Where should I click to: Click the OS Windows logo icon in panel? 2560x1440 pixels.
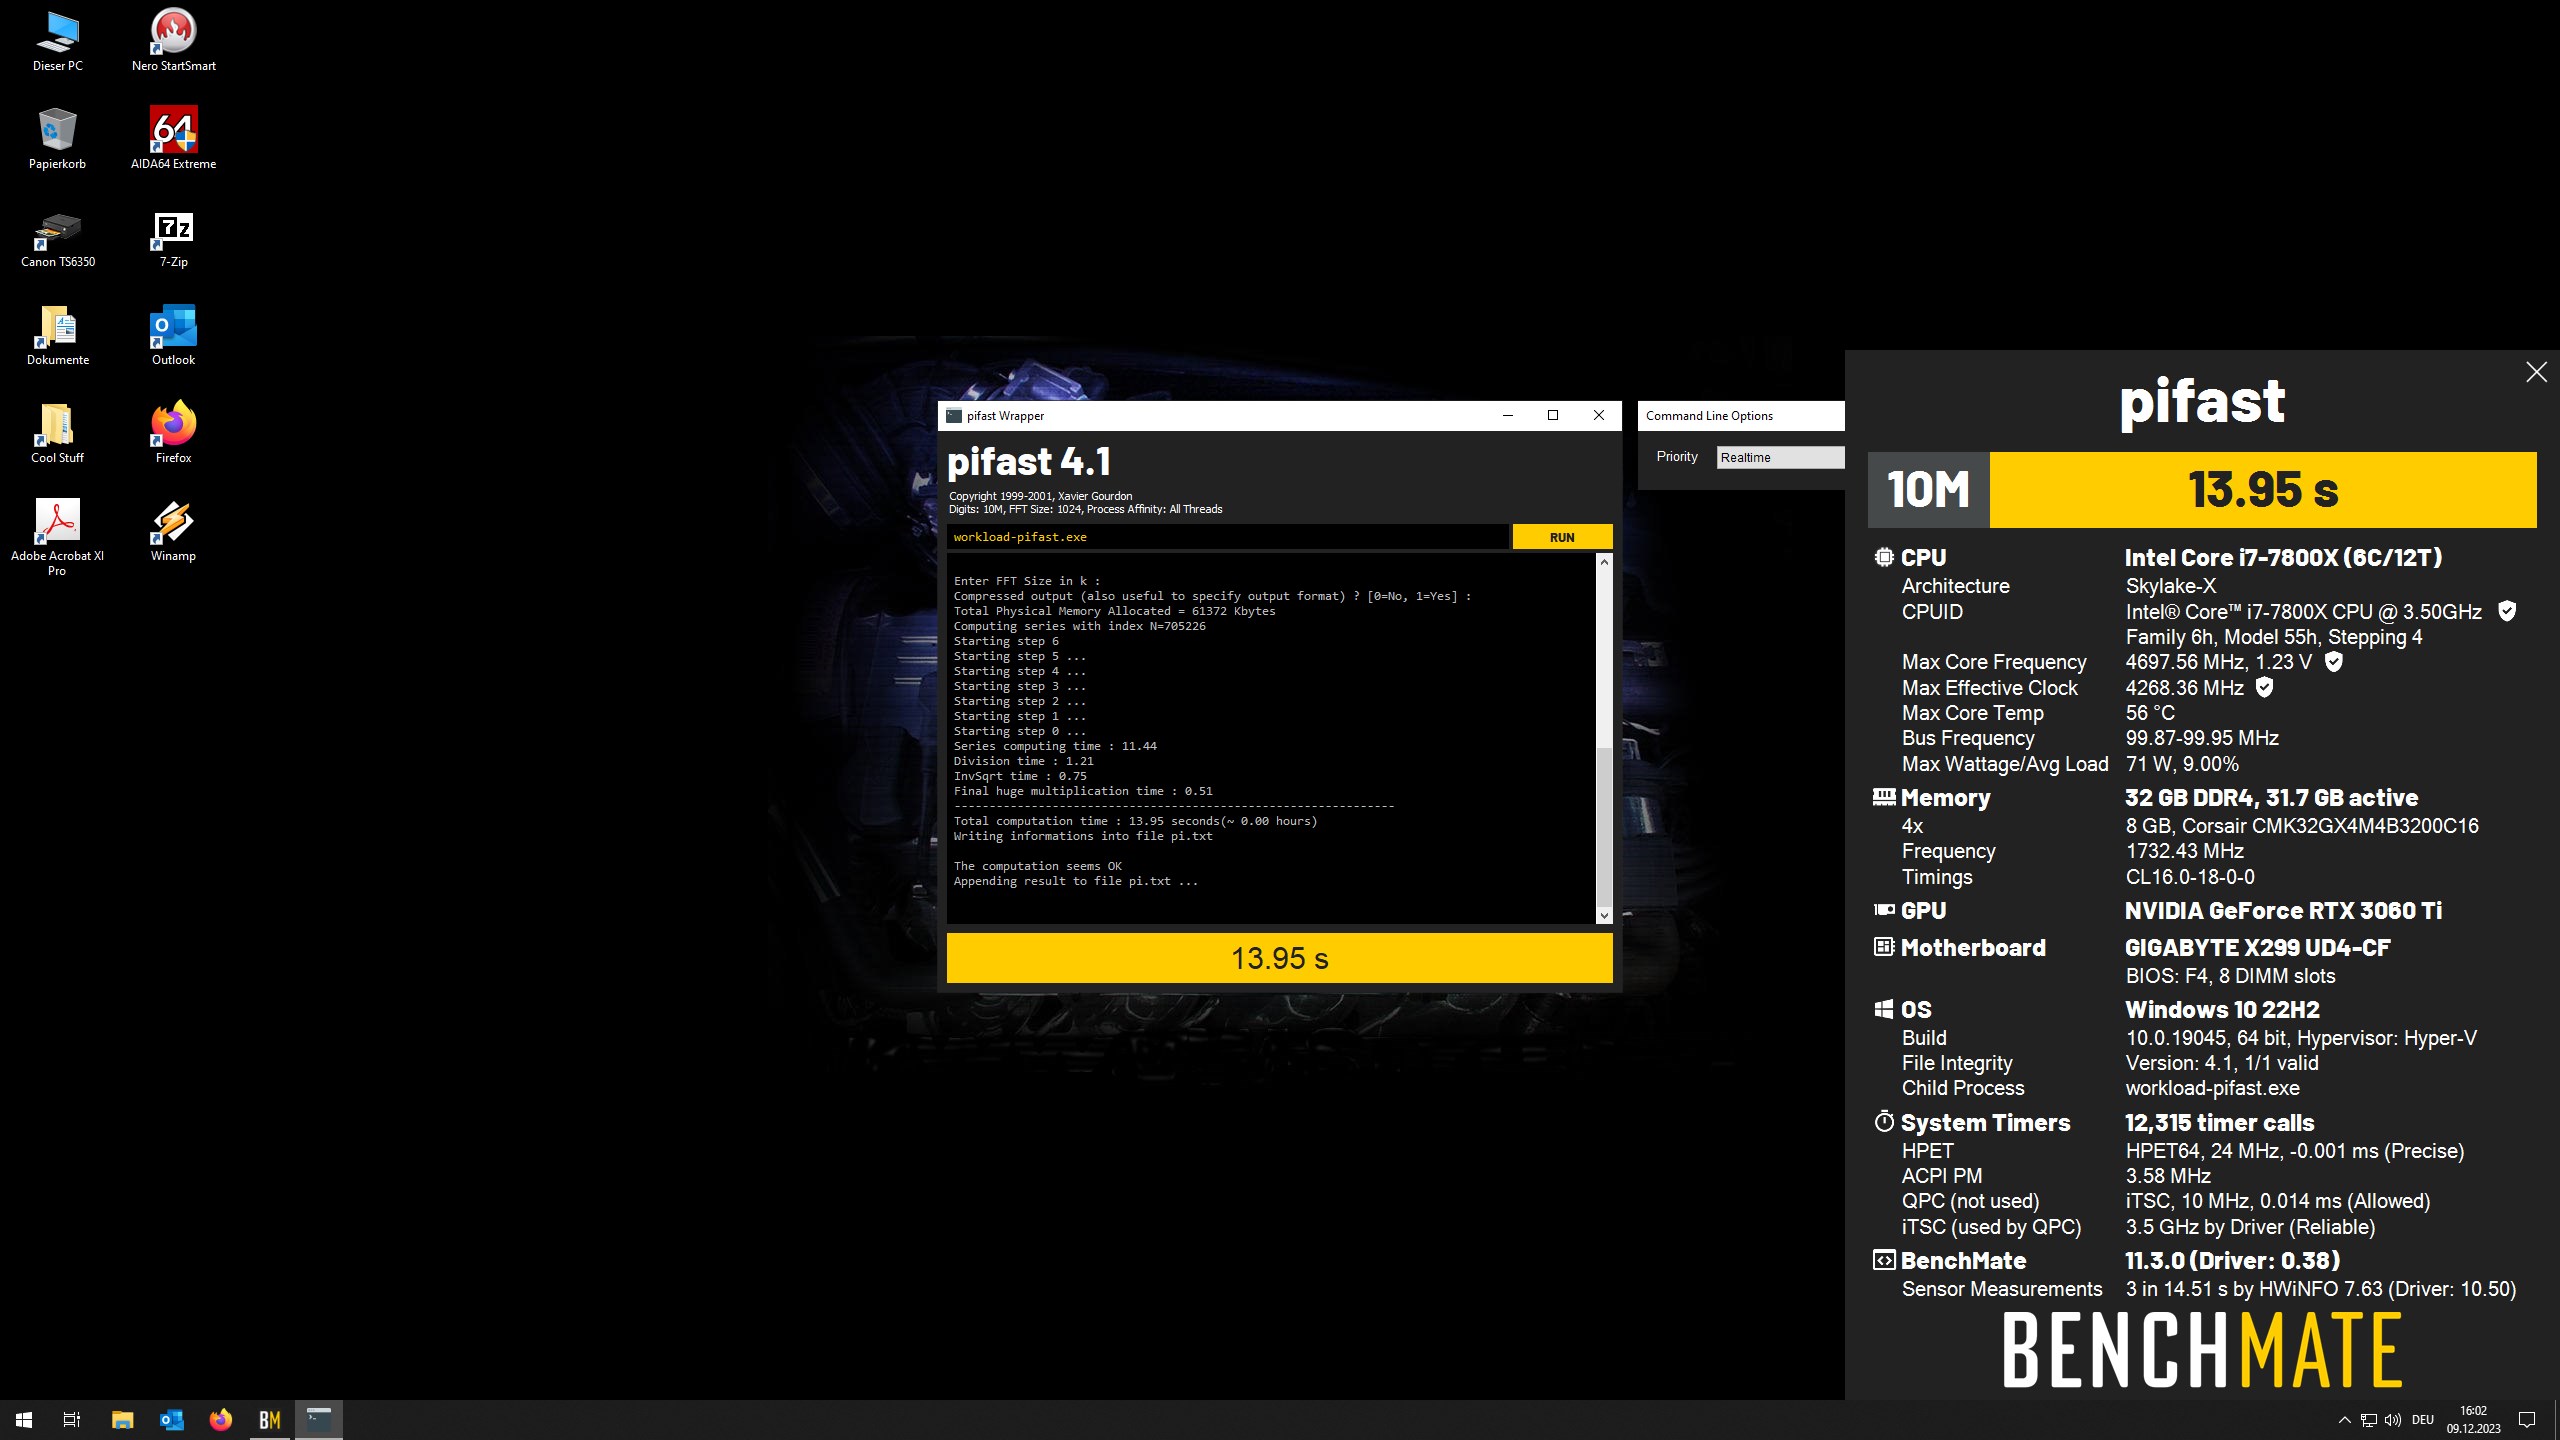point(1884,1009)
